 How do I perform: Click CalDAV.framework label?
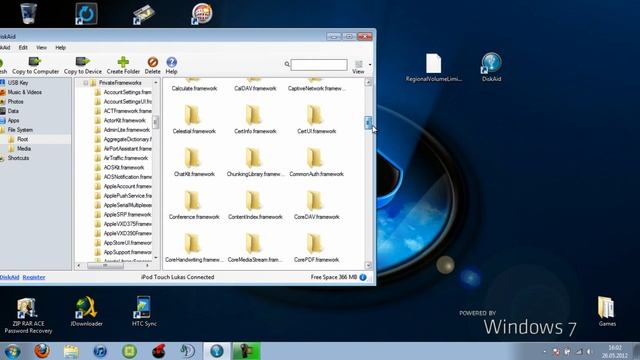255,88
